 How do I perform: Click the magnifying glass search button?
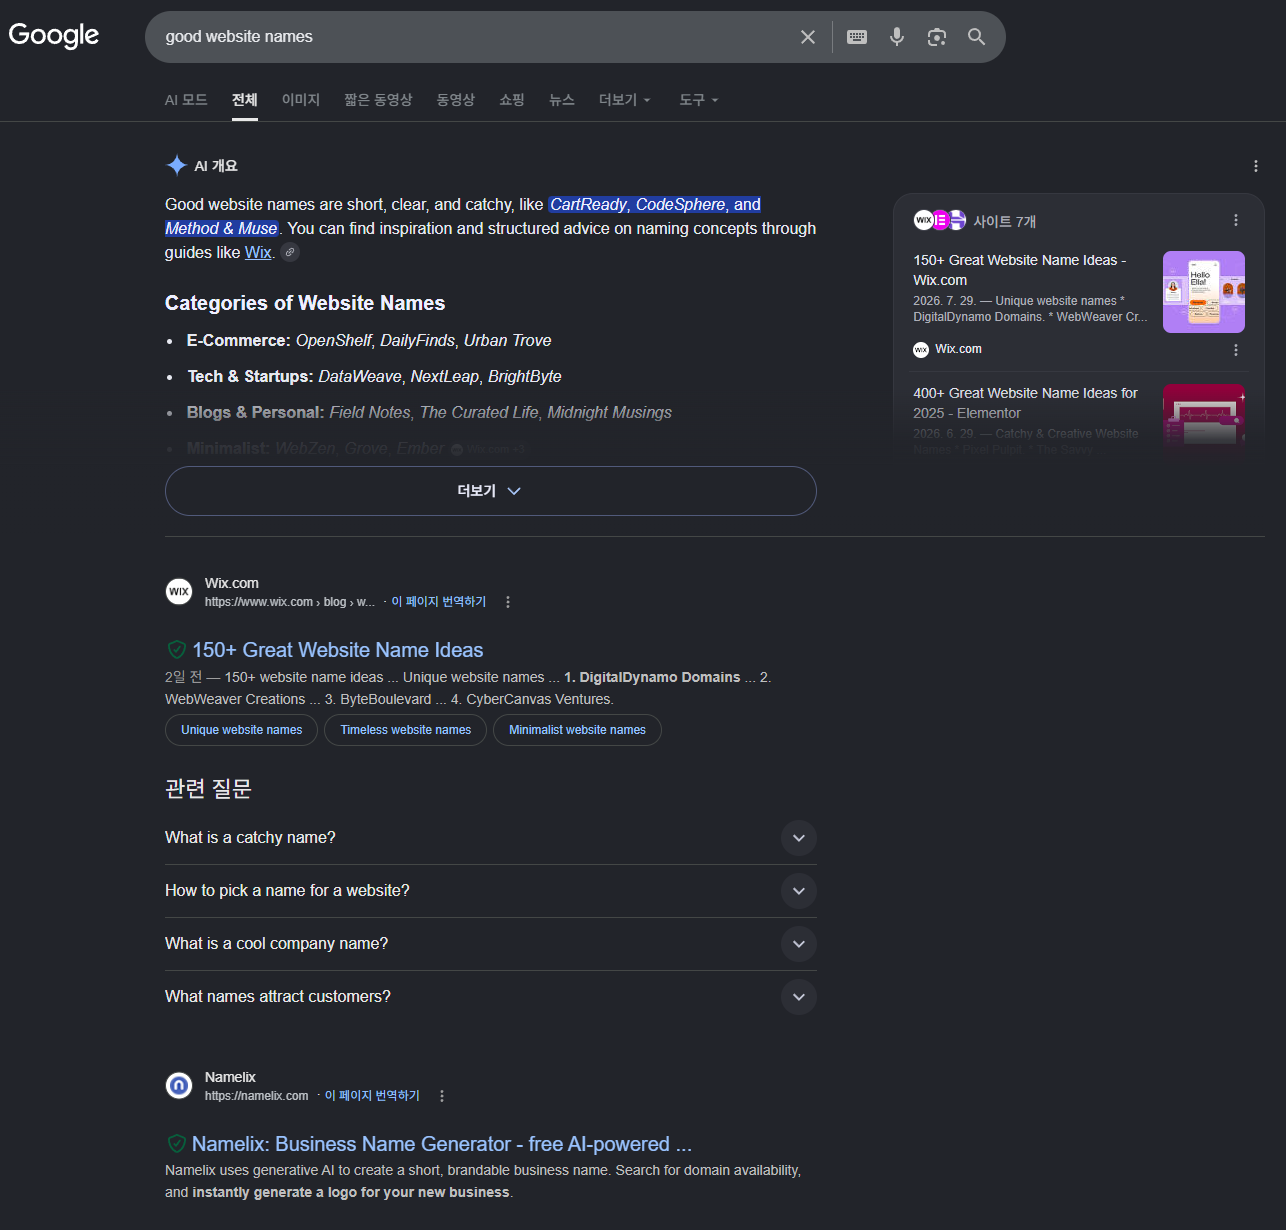[x=977, y=37]
